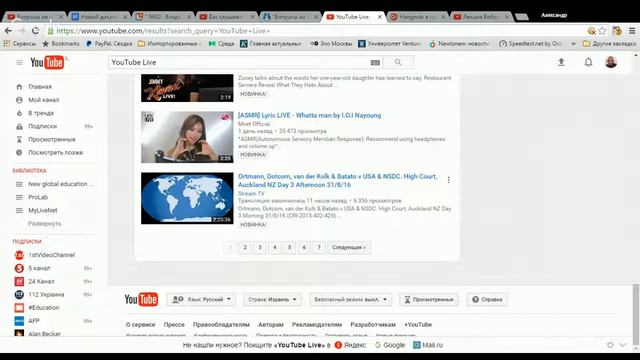Click the Yandex search link icon
The image size is (640, 360).
coord(338,345)
